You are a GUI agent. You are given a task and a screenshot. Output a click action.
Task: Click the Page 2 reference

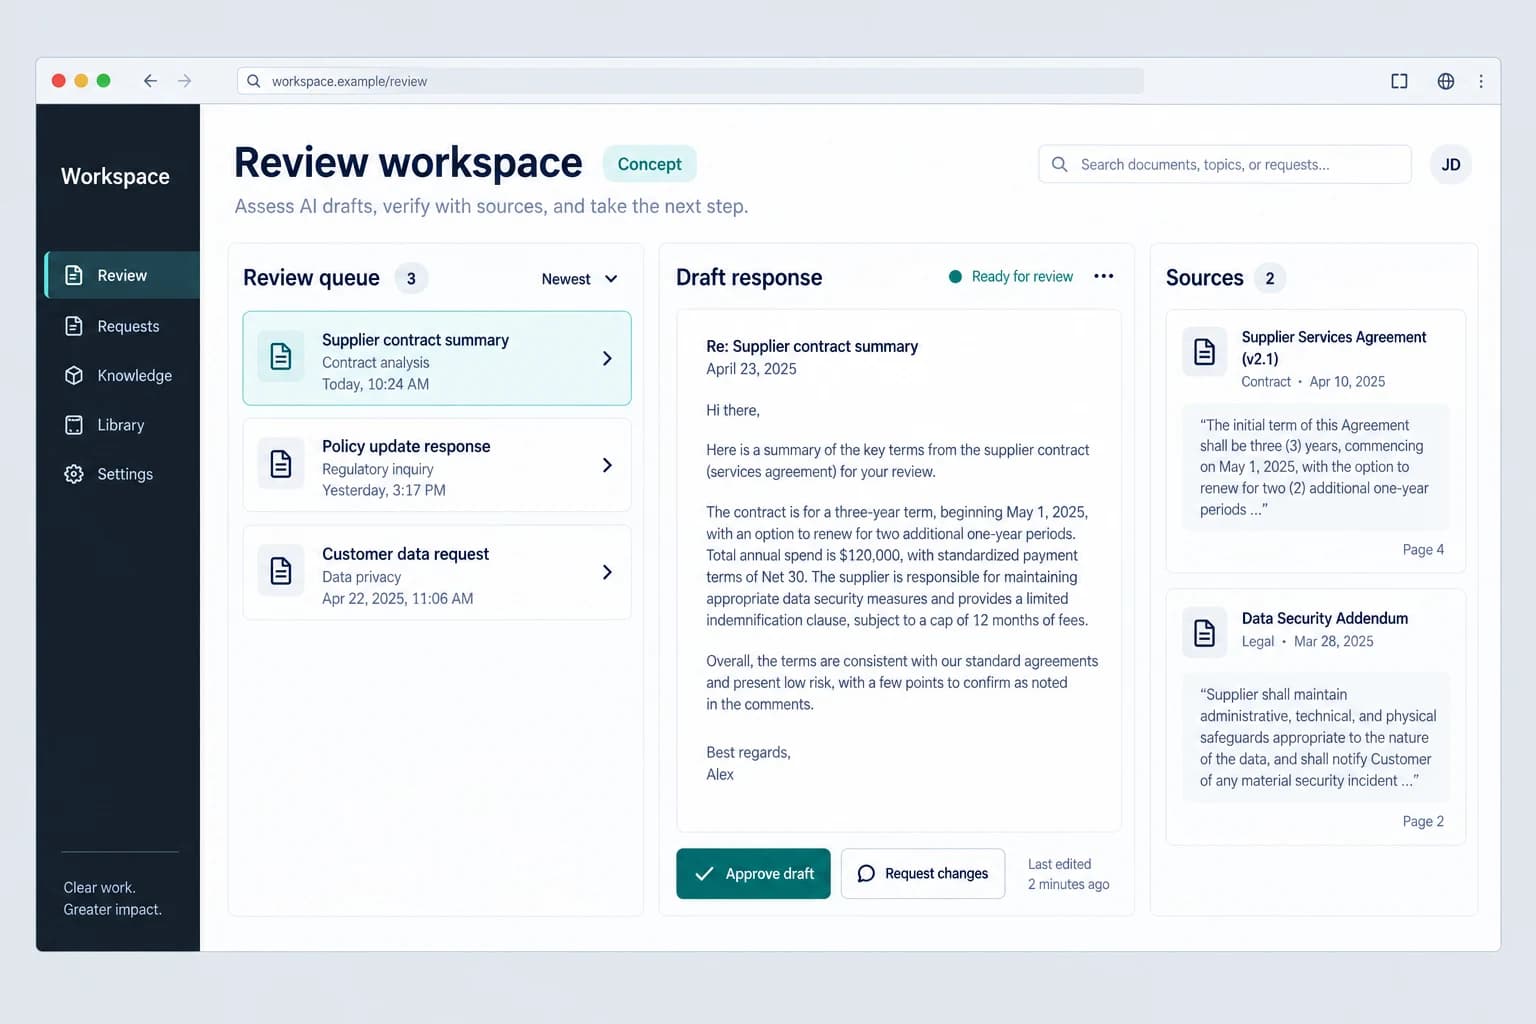pyautogui.click(x=1423, y=822)
